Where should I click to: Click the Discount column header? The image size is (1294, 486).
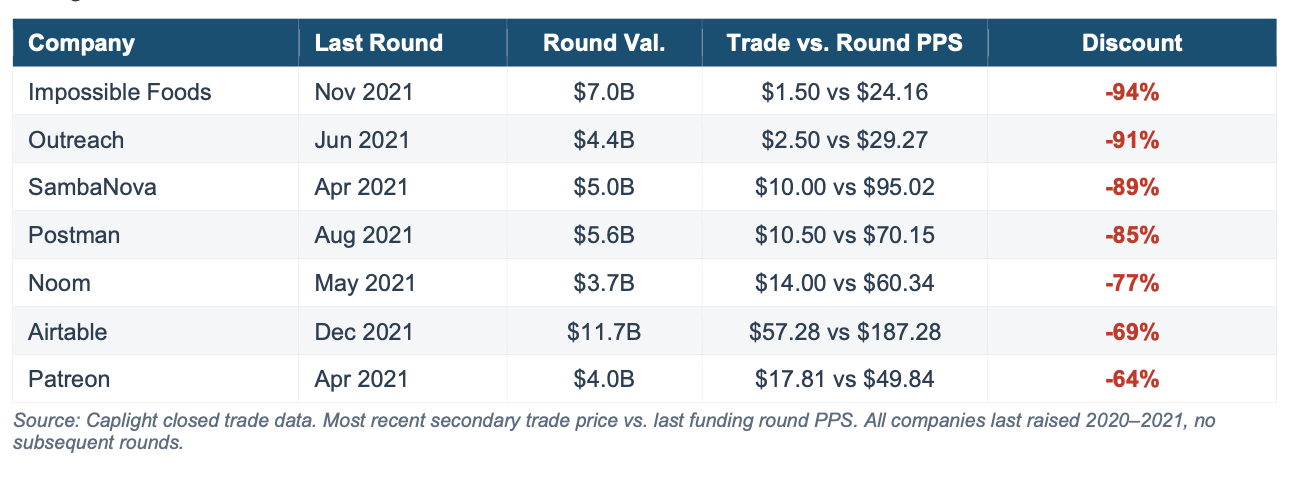1132,43
